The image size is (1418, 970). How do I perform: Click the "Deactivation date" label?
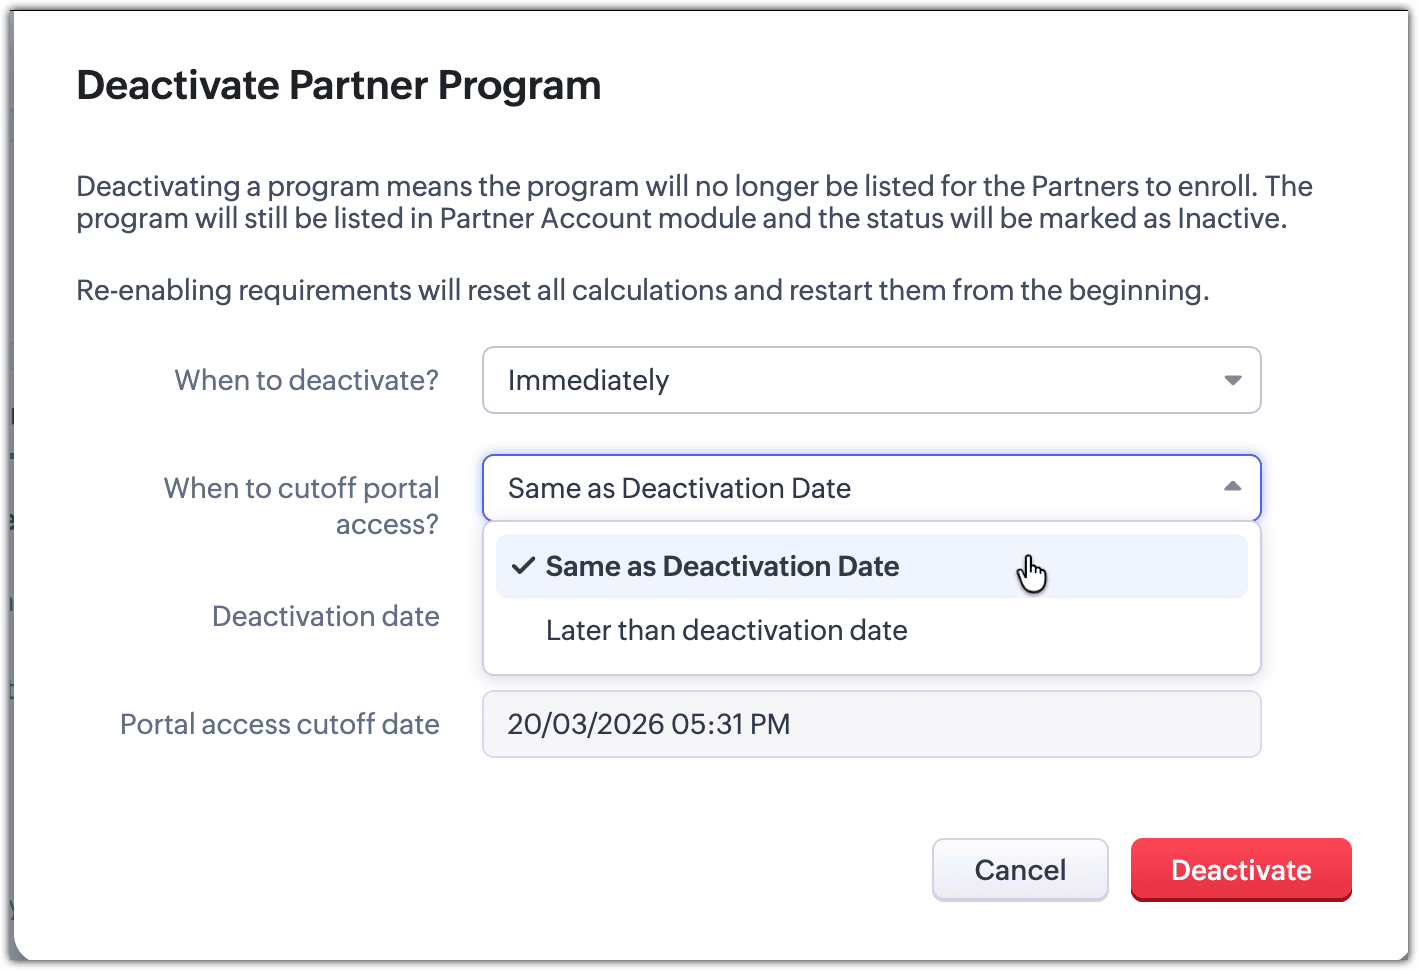pos(325,616)
